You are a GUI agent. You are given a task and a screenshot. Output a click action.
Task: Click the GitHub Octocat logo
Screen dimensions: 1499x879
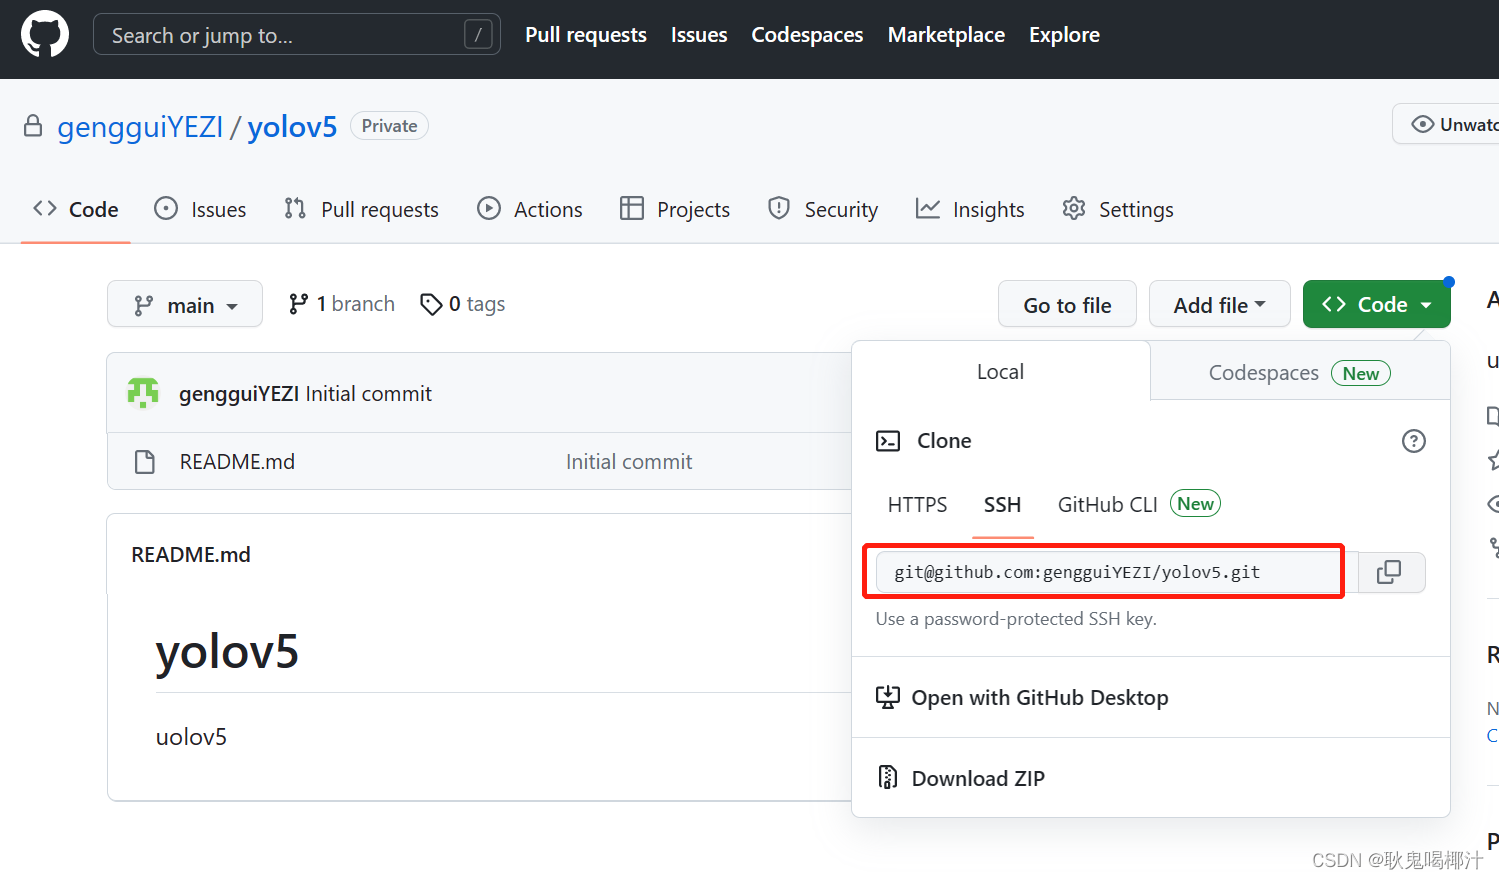45,34
